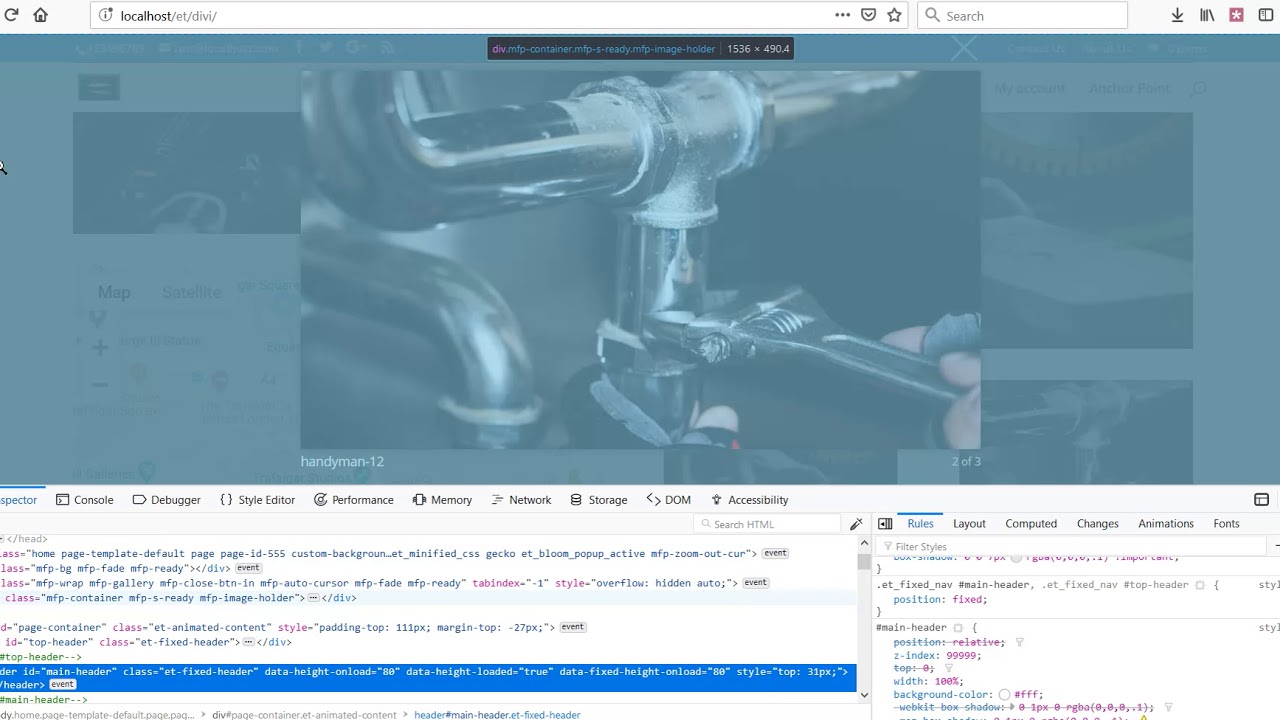This screenshot has width=1280, height=720.
Task: Open the Library bookshelf icon
Action: [x=1207, y=15]
